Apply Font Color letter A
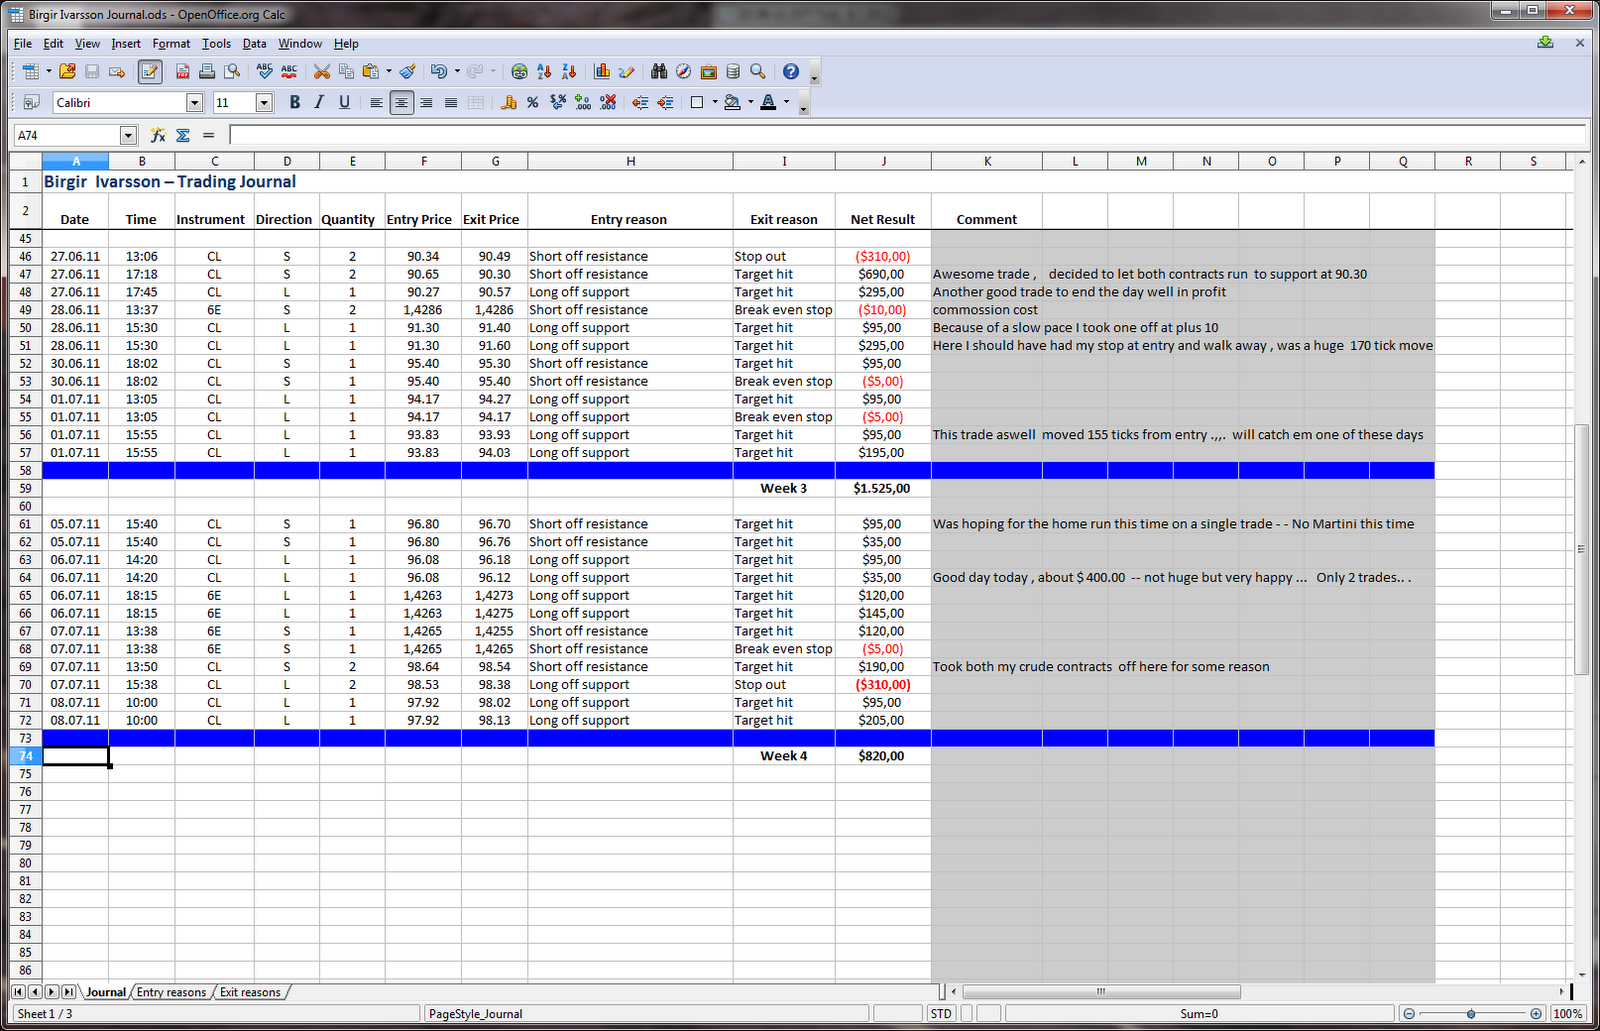 click(768, 102)
